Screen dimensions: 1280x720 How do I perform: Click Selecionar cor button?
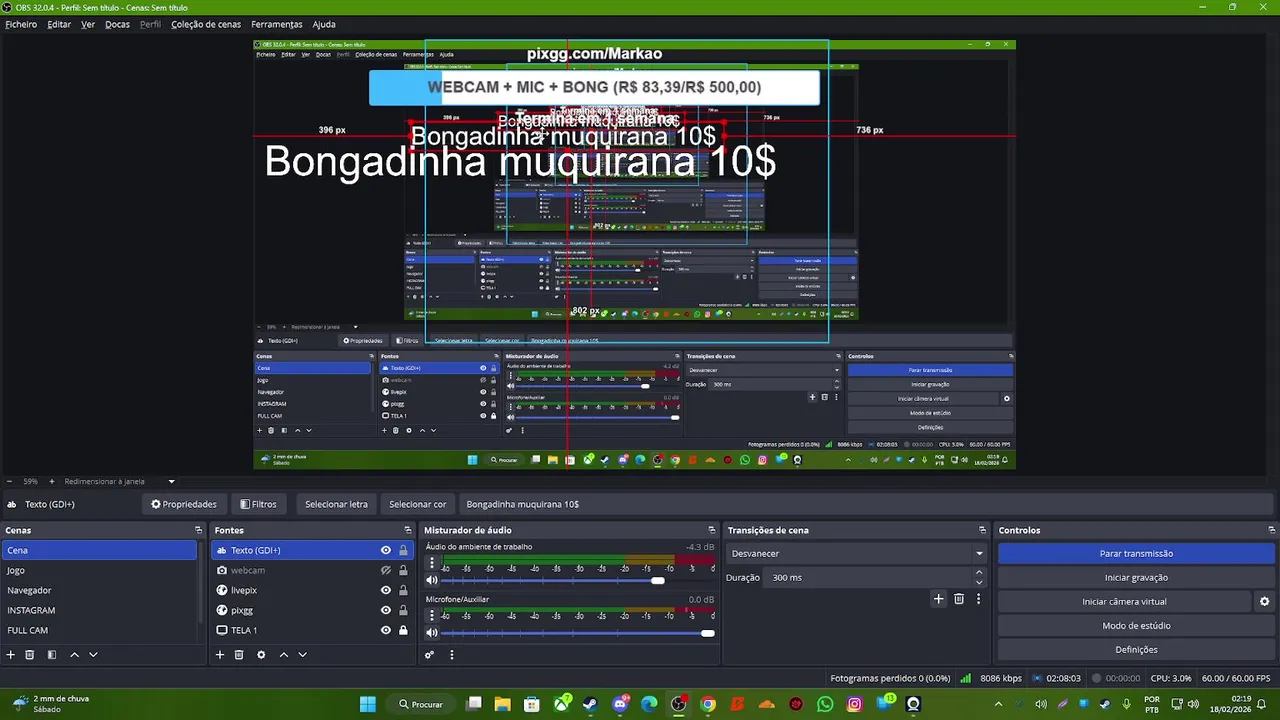417,504
